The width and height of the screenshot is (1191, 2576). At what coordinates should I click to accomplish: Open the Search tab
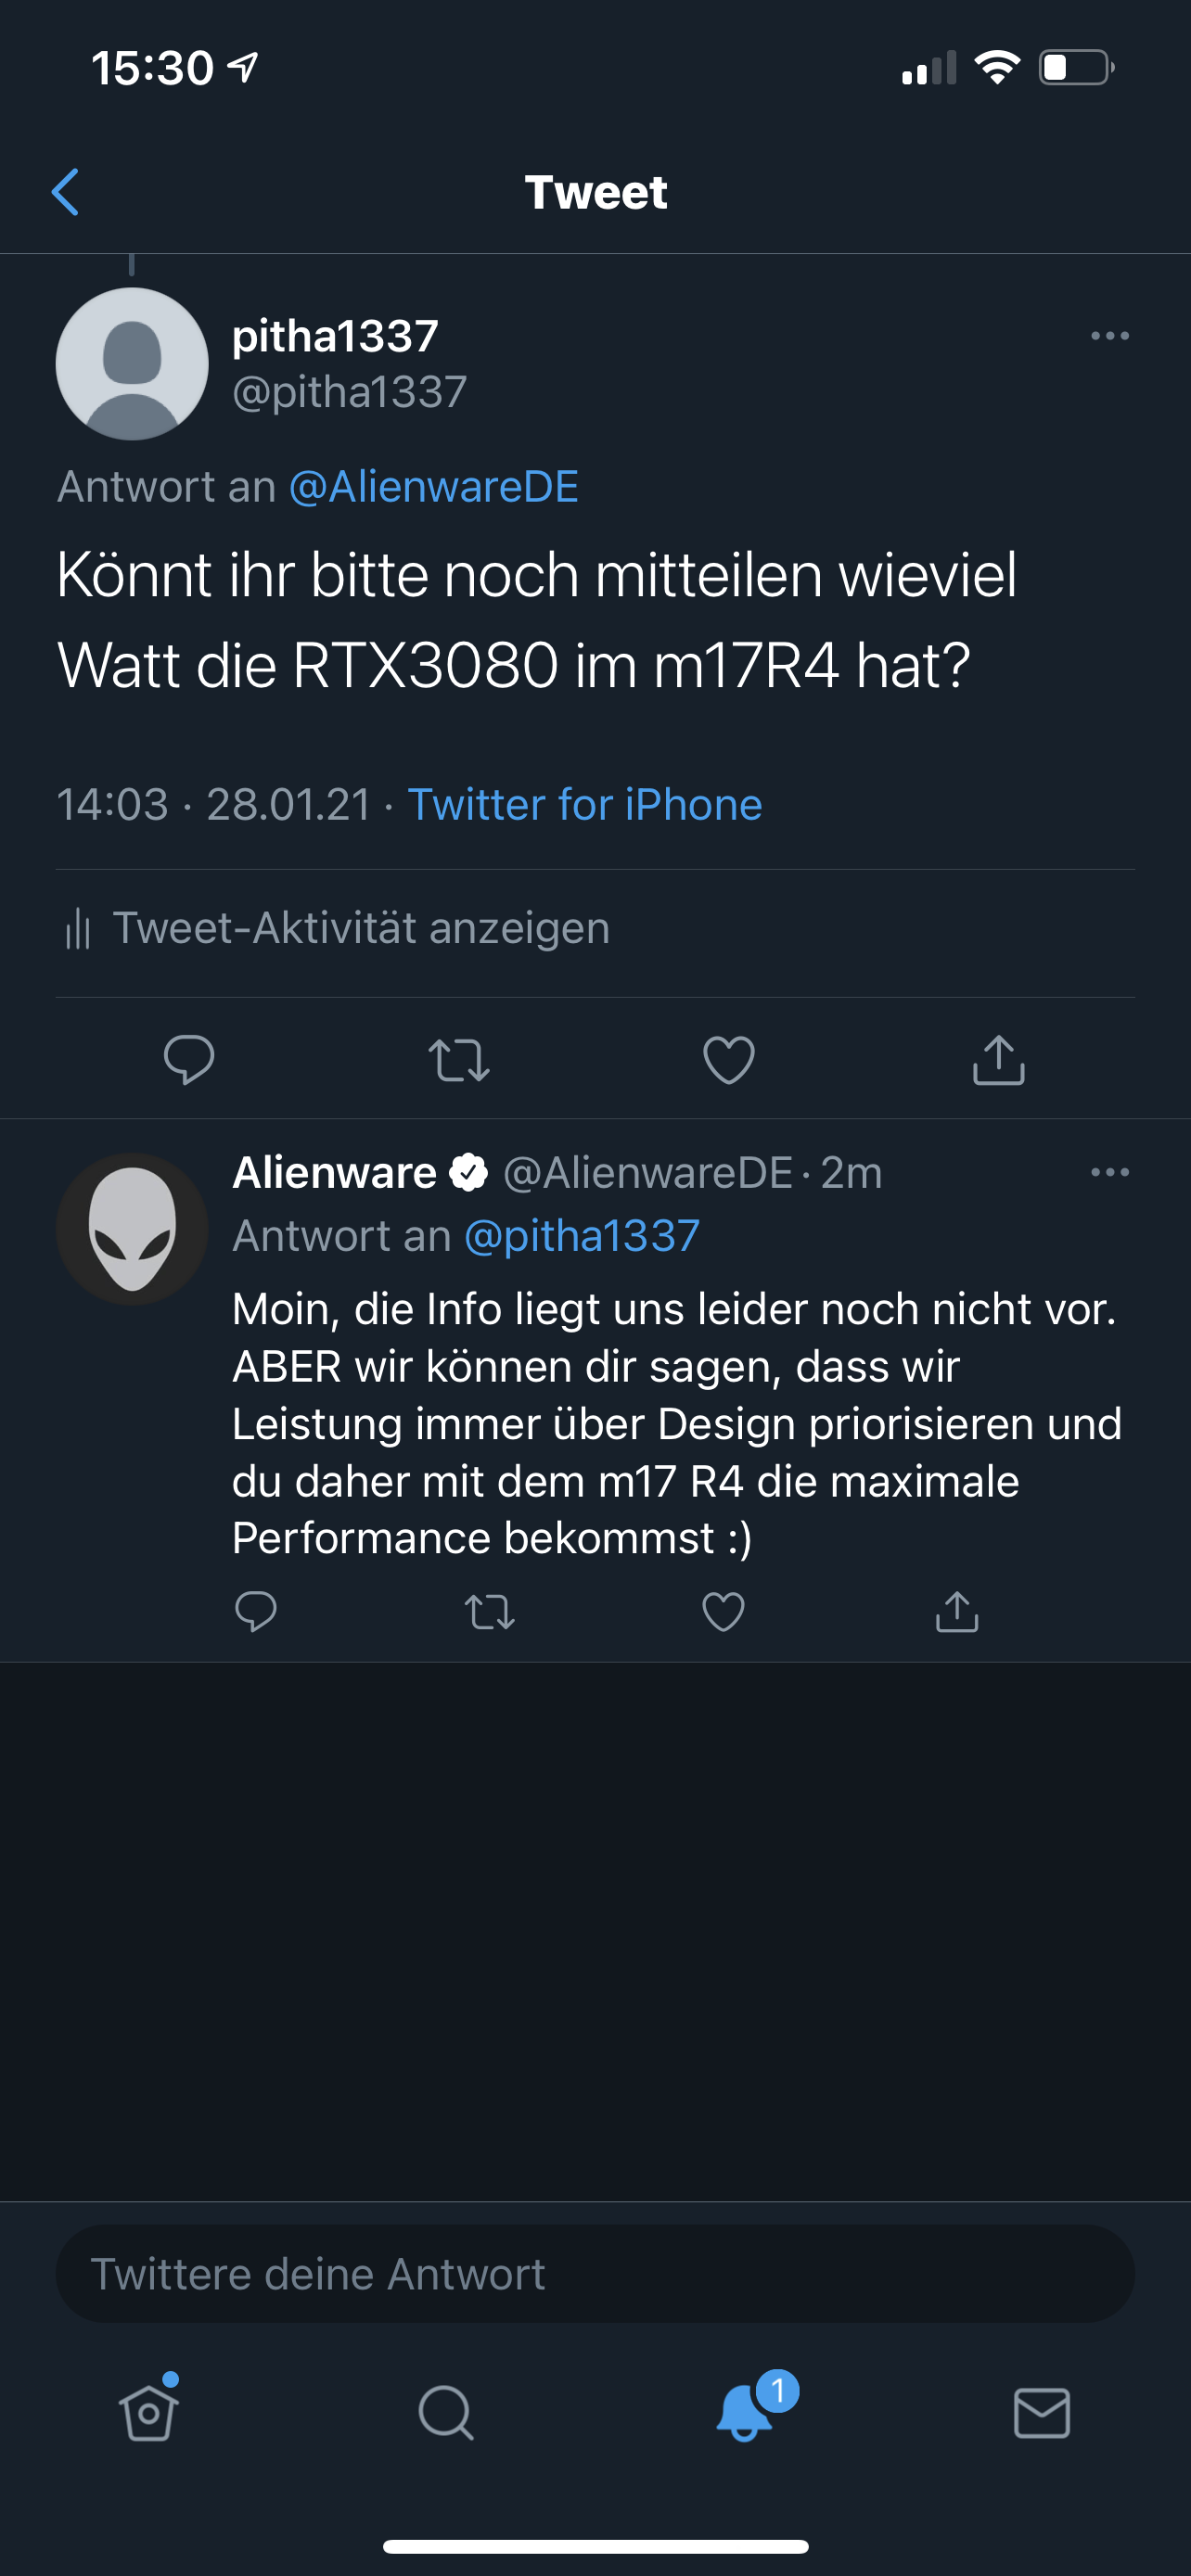coord(446,2413)
